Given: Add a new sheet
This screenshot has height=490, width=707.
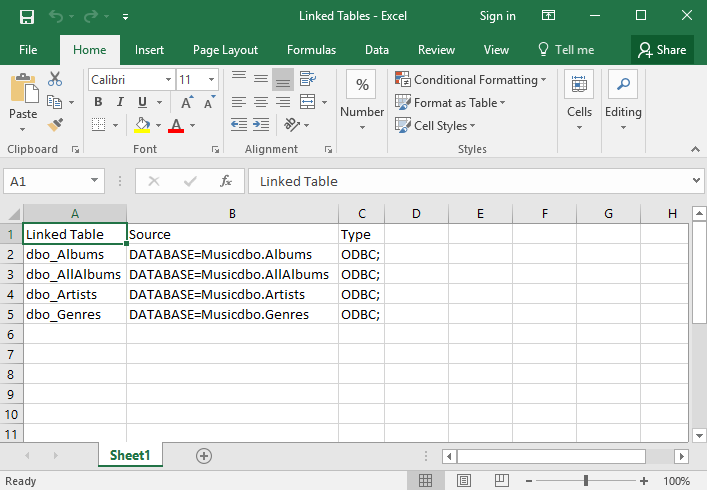Looking at the screenshot, I should 204,456.
